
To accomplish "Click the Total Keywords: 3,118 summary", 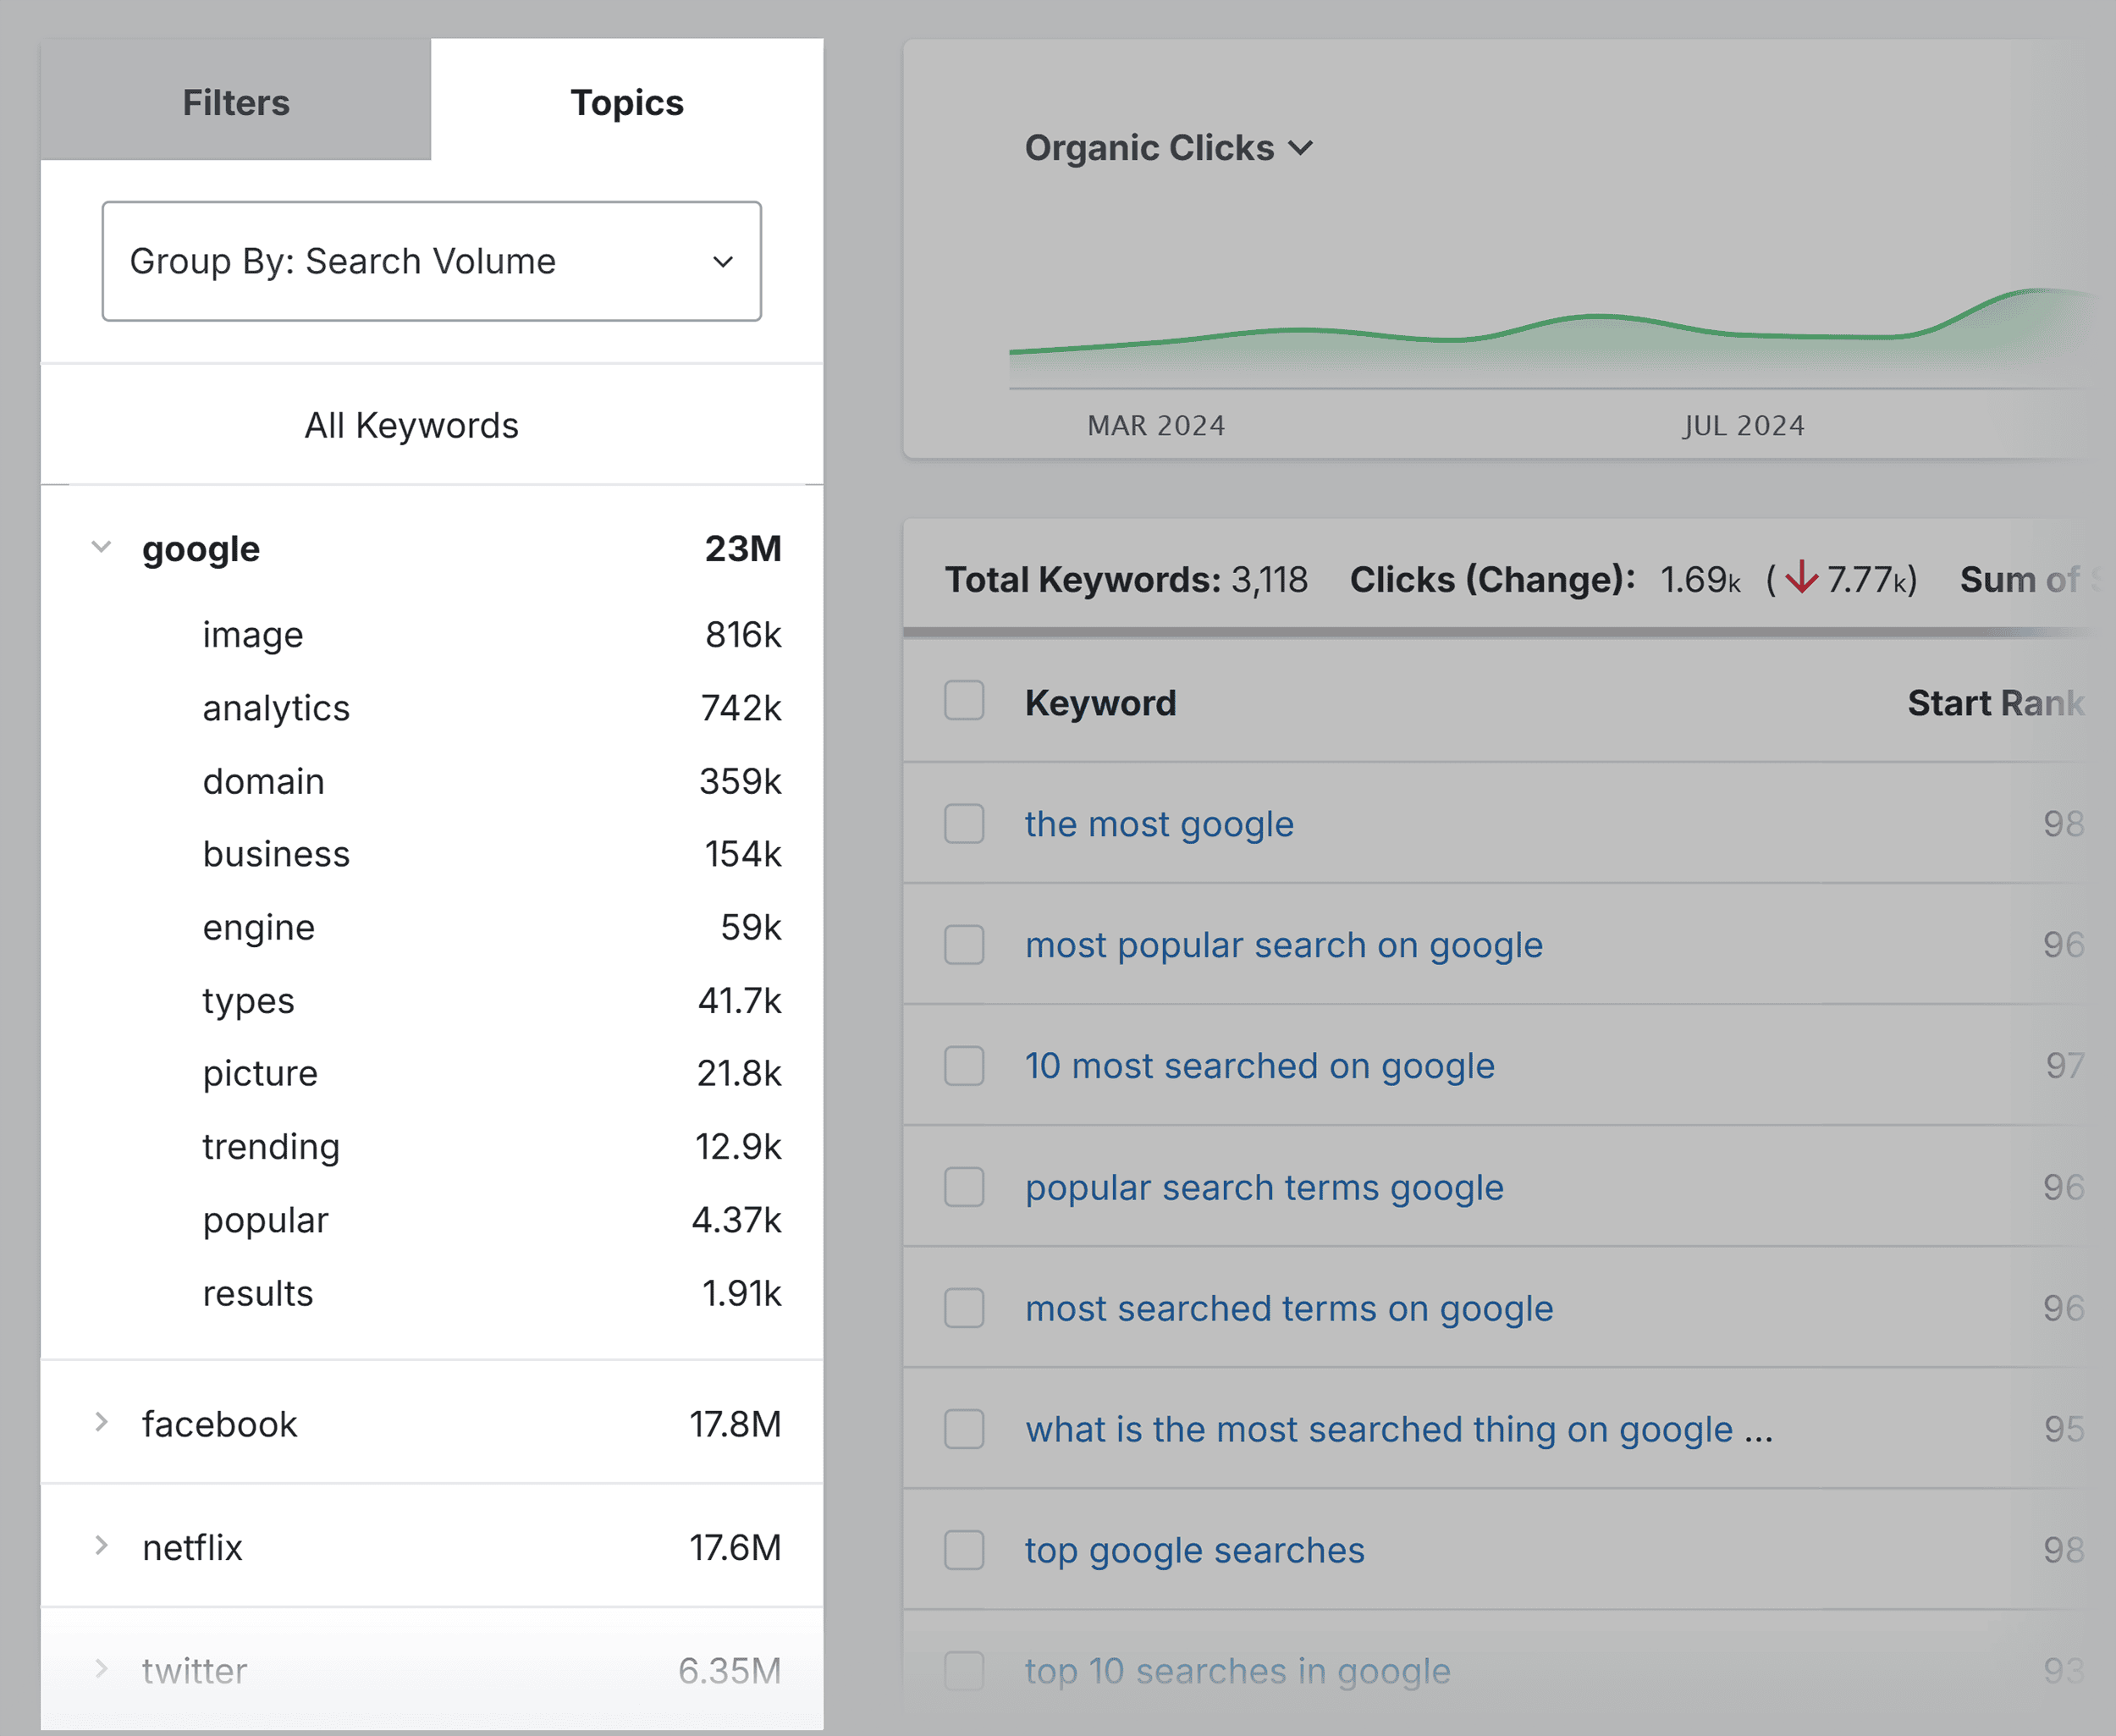I will [1126, 580].
